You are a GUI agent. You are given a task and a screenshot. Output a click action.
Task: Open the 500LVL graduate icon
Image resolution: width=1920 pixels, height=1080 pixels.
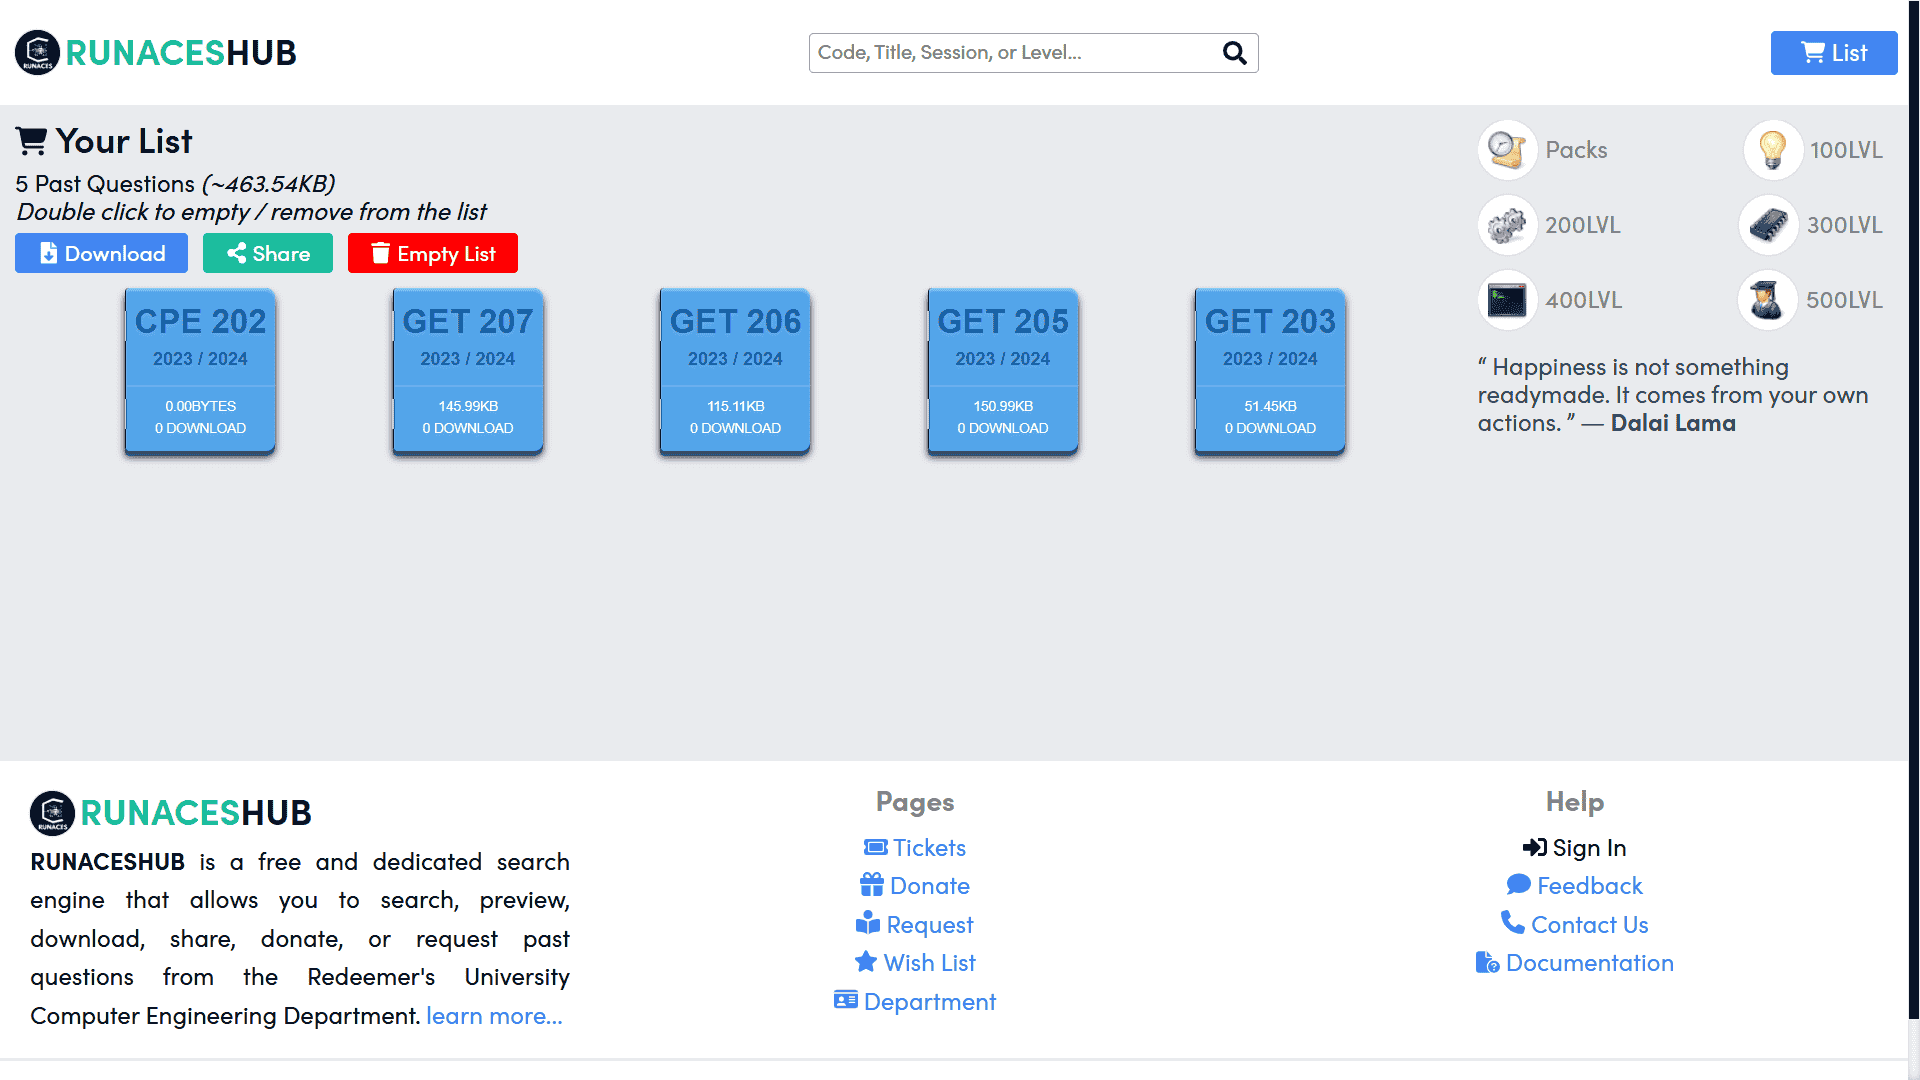1767,300
